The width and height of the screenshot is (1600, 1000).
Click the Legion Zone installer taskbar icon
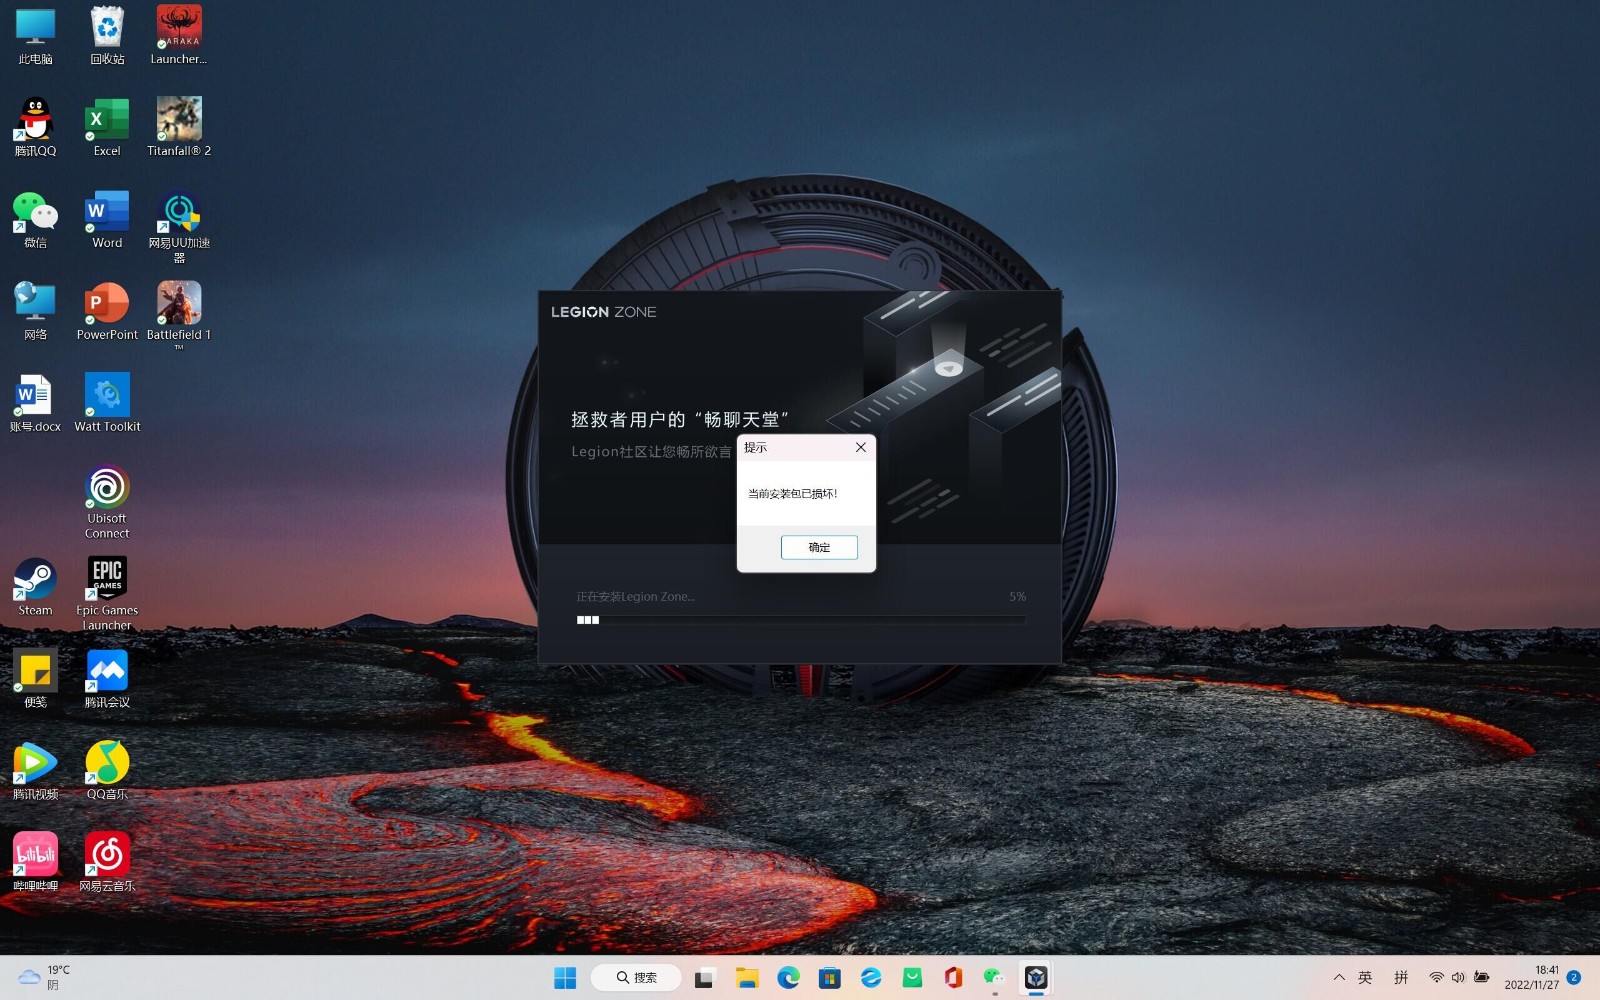(1036, 977)
